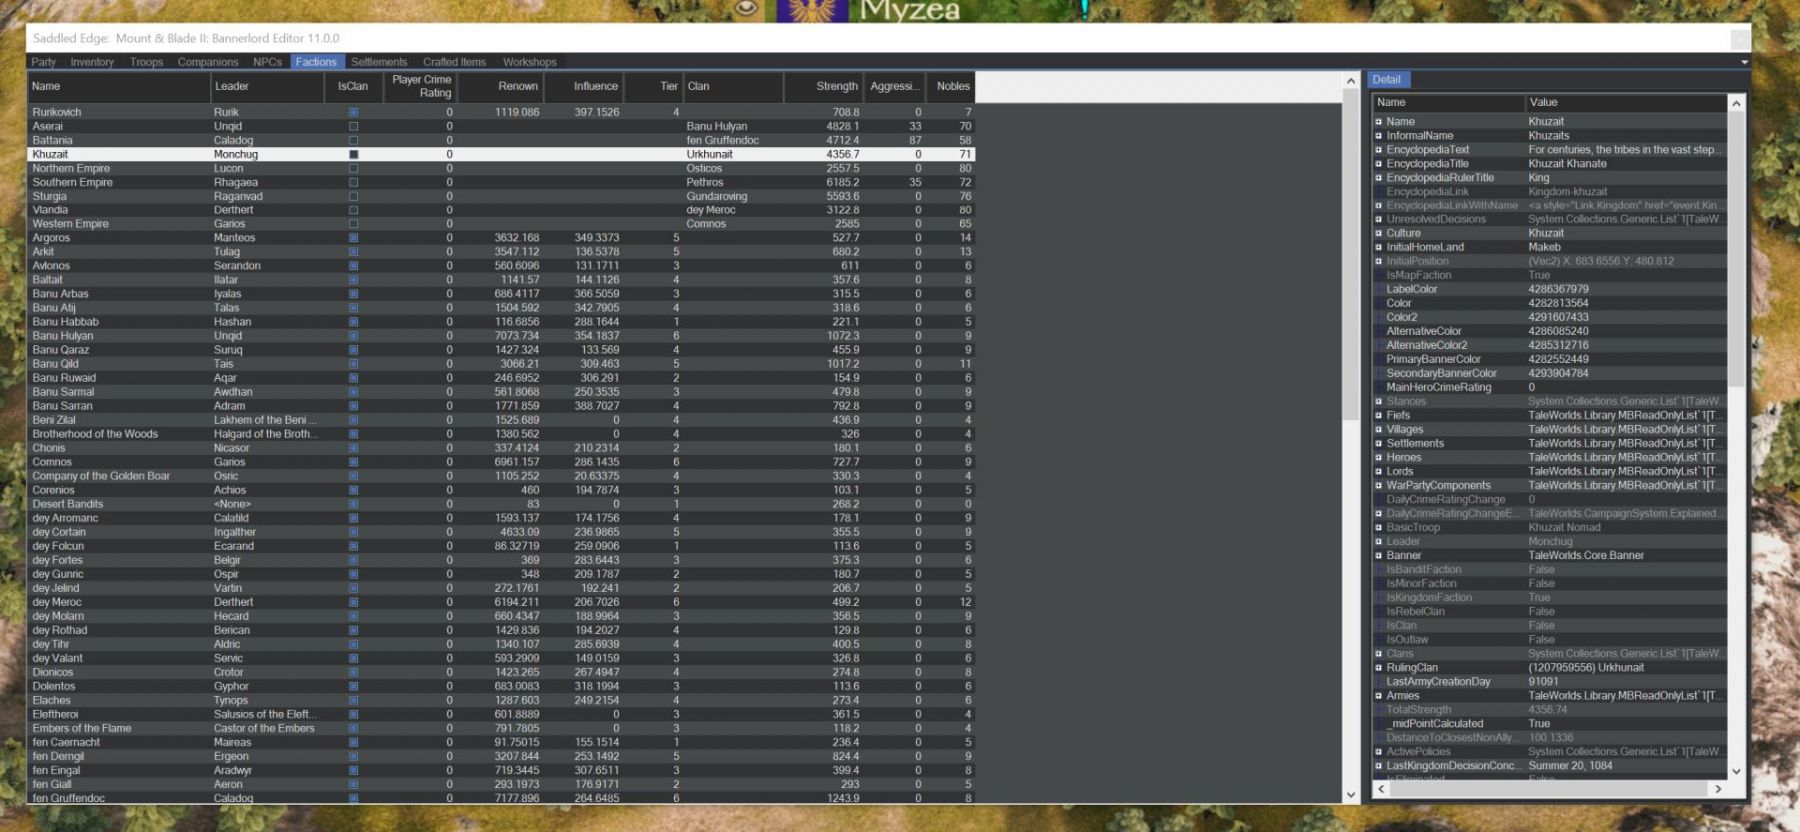Screen dimensions: 1800x832
Task: Click Detail panel scroll right arrow
Action: point(1718,789)
